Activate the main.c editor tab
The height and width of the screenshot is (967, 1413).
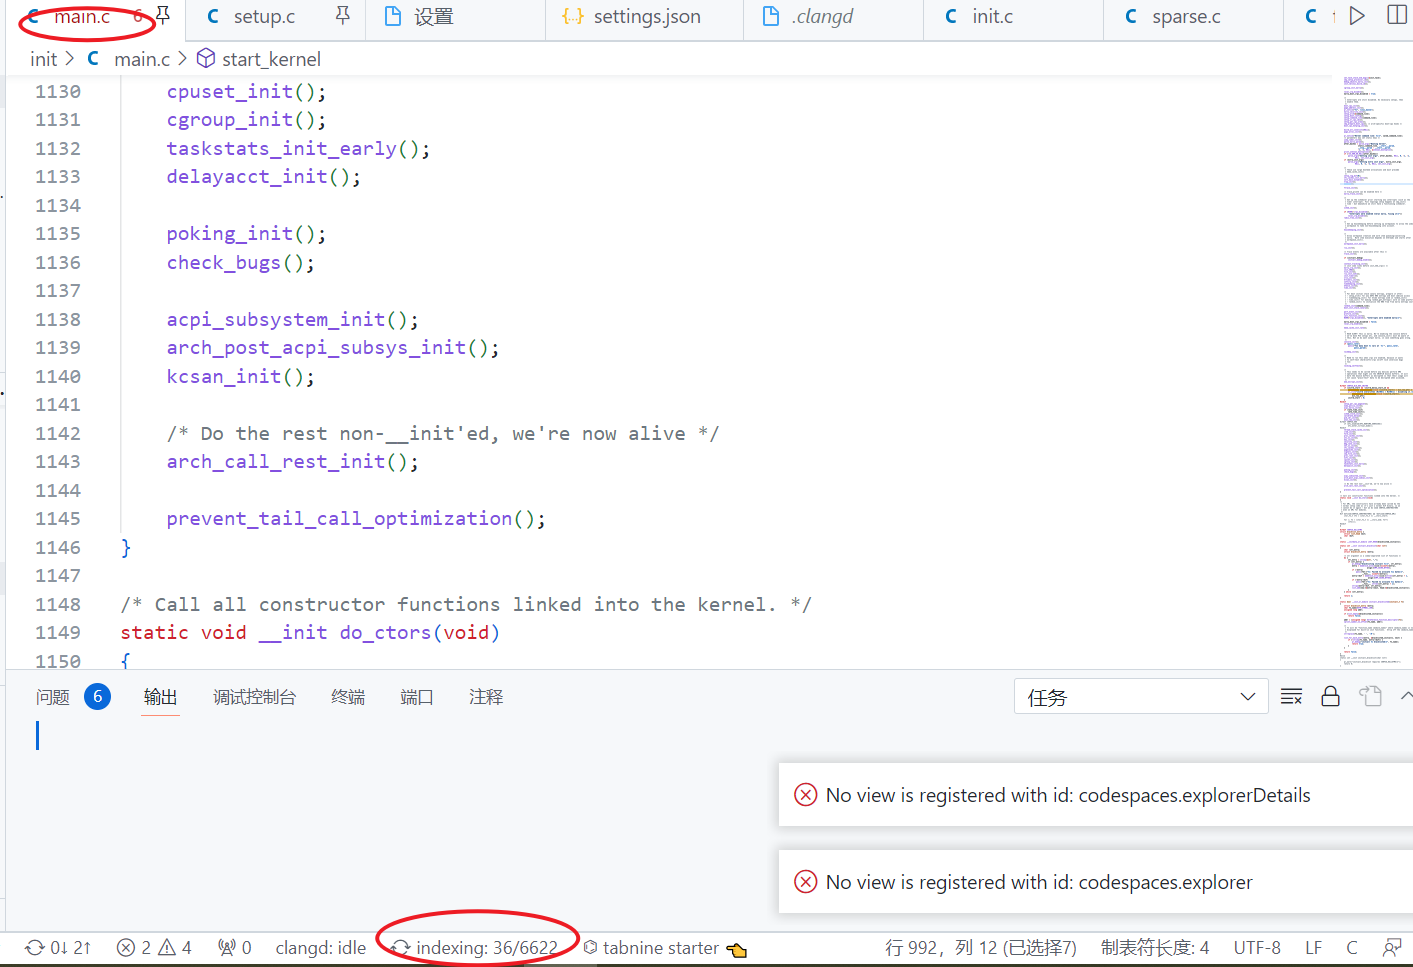[82, 17]
